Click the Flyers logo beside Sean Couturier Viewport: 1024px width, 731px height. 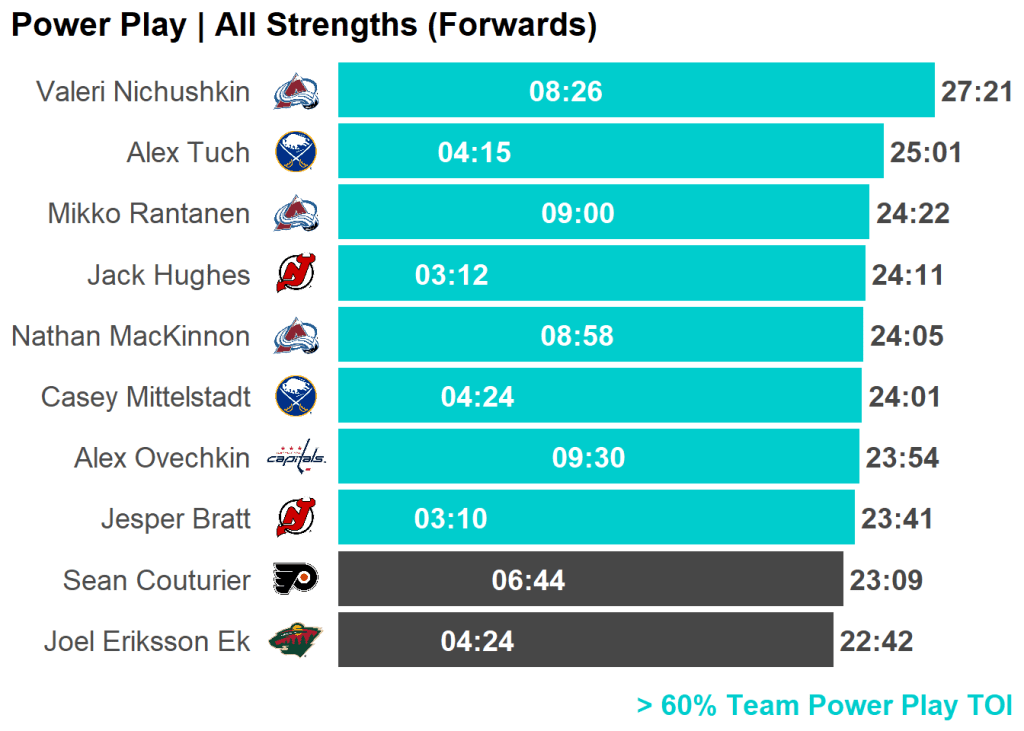click(296, 580)
